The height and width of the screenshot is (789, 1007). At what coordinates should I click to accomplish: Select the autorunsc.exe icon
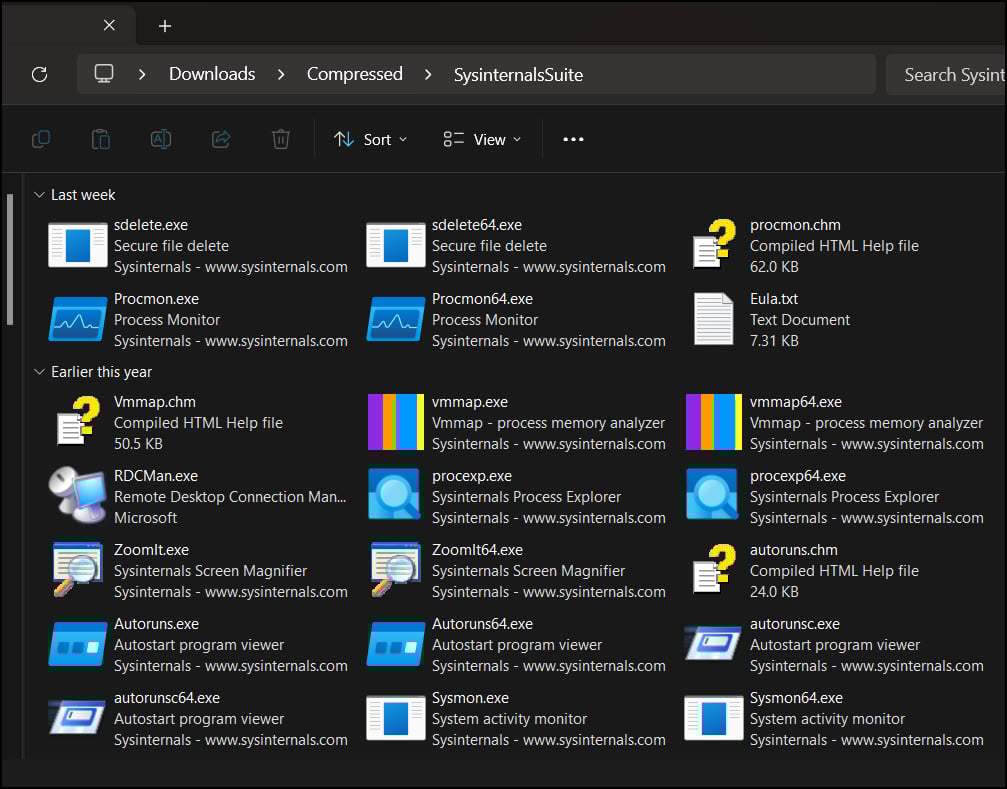713,643
